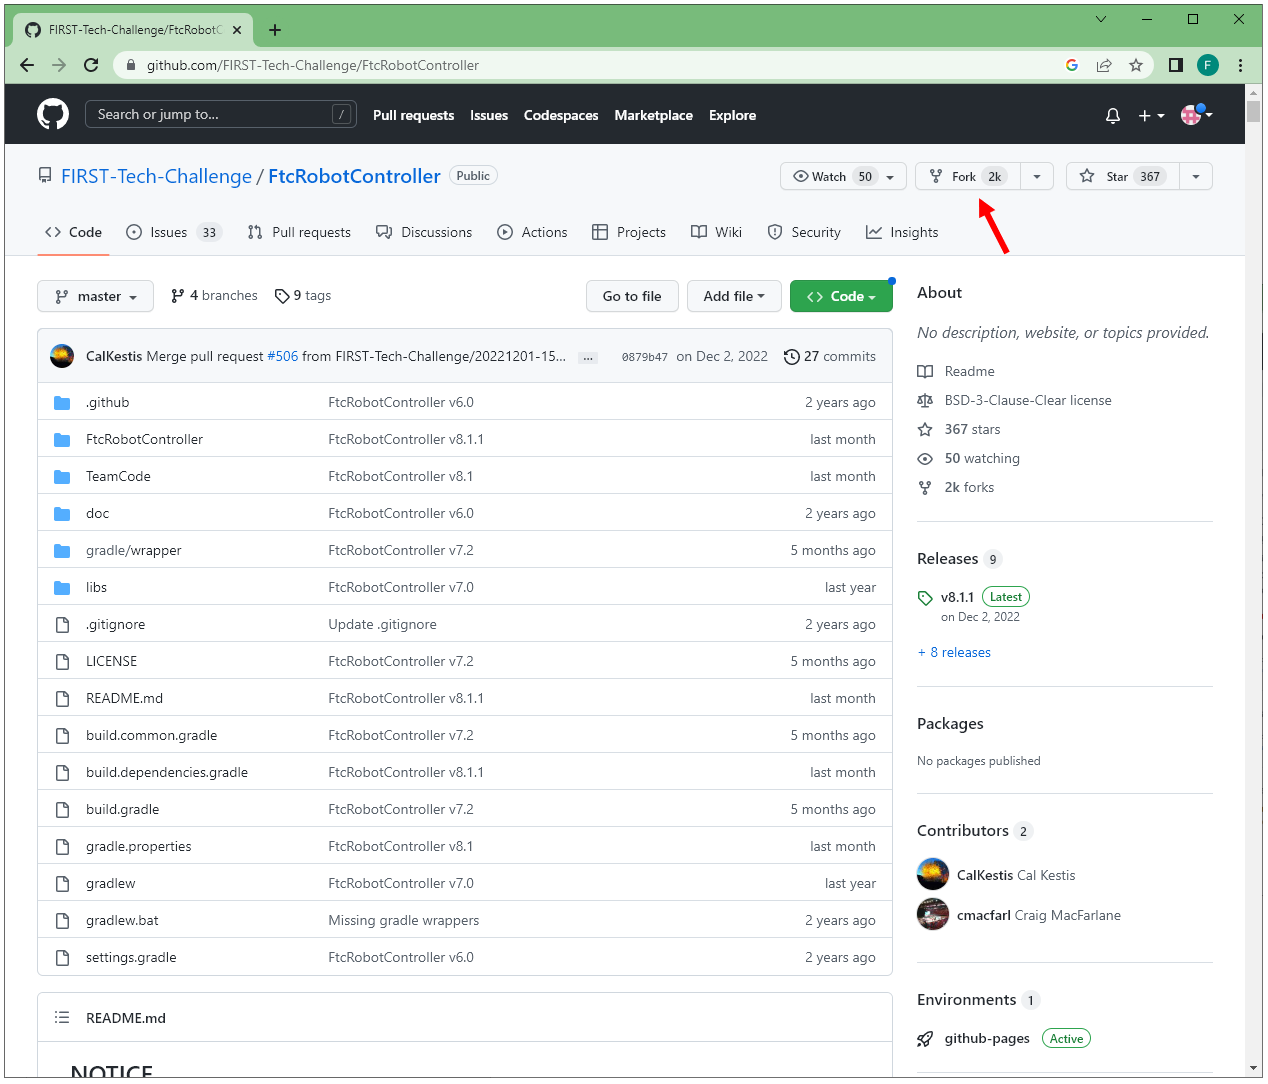This screenshot has width=1268, height=1084.
Task: Click the browser back arrow
Action: (27, 65)
